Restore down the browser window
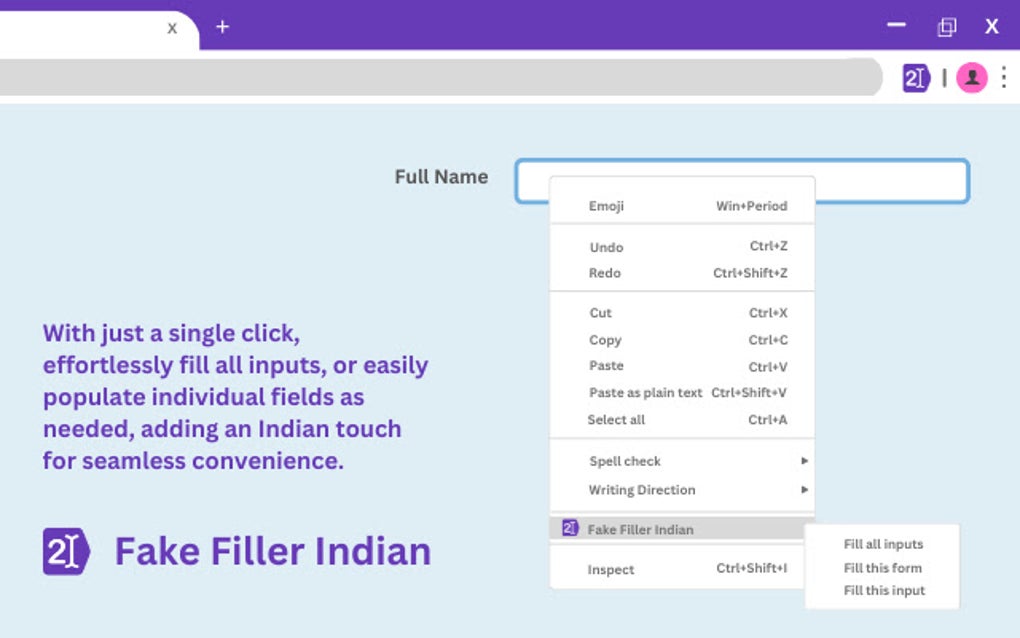Screen dimensions: 1020x638 [x=944, y=25]
